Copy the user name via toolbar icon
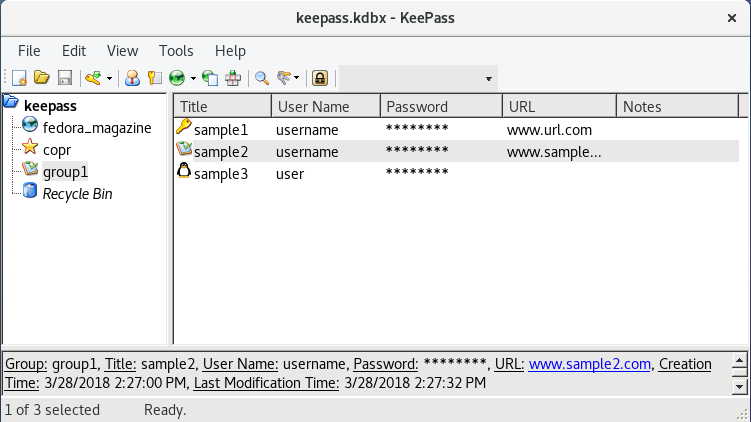The width and height of the screenshot is (751, 422). point(131,78)
